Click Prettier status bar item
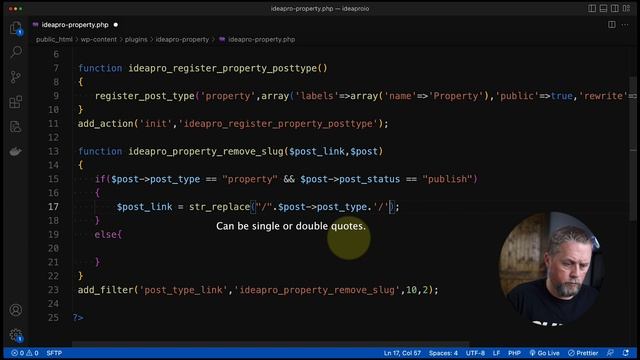 583,353
